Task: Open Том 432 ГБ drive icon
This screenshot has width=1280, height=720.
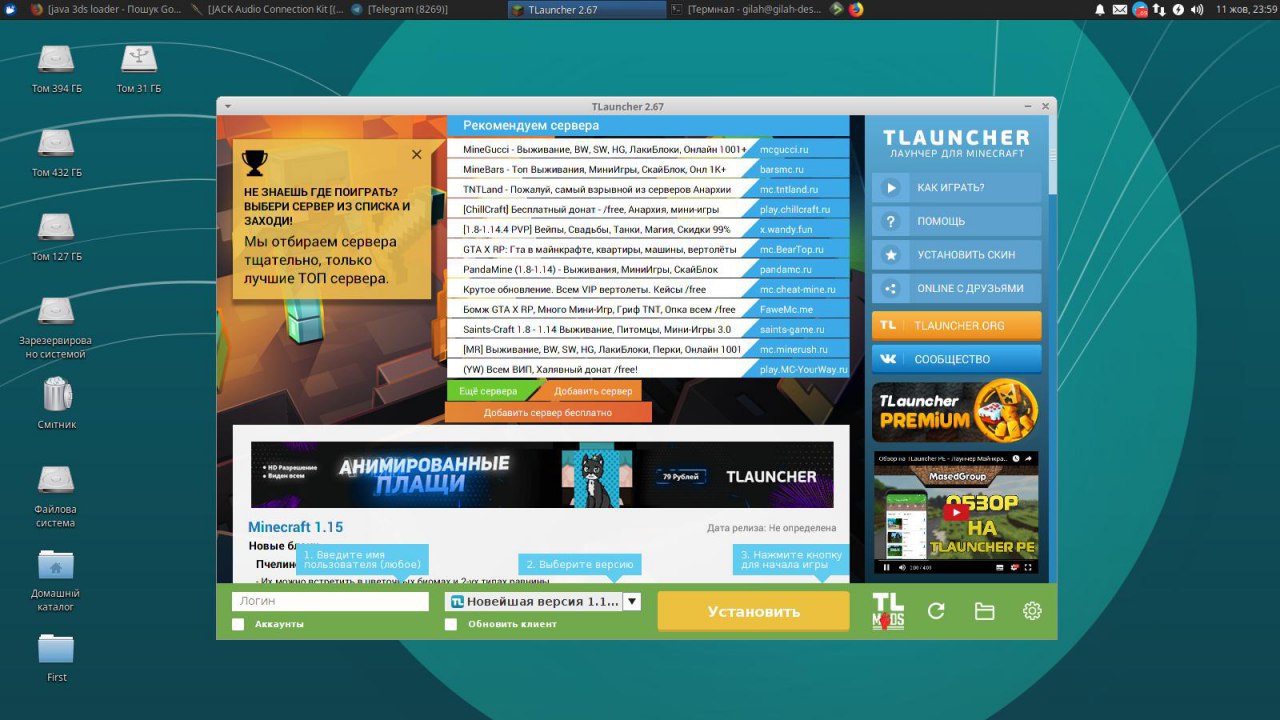Action: tap(56, 144)
